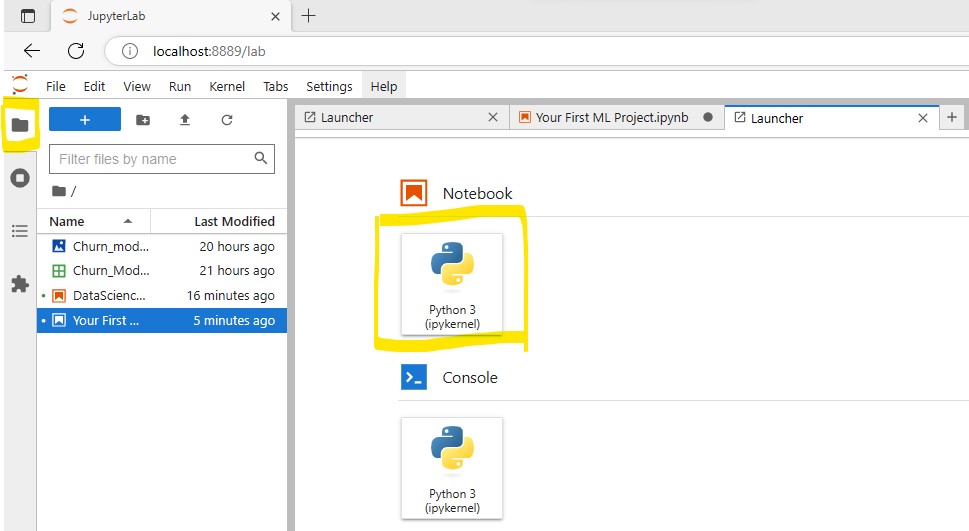
Task: Click the Console section heading text
Action: (470, 378)
